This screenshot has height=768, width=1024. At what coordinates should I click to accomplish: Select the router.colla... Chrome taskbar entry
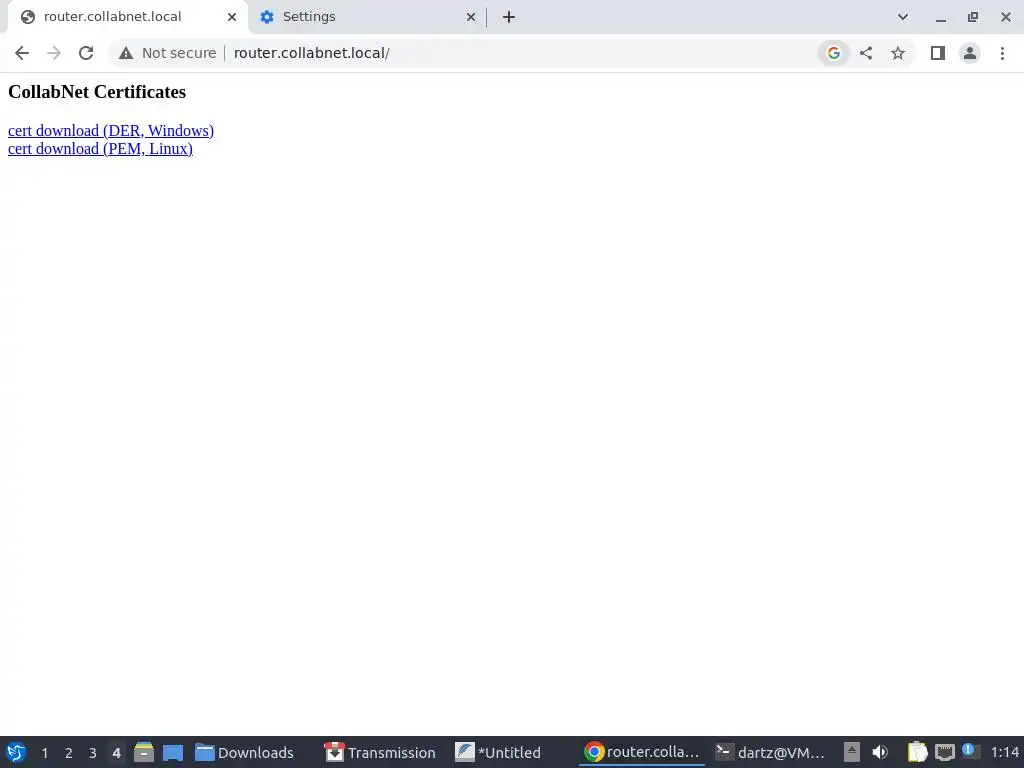pyautogui.click(x=642, y=752)
